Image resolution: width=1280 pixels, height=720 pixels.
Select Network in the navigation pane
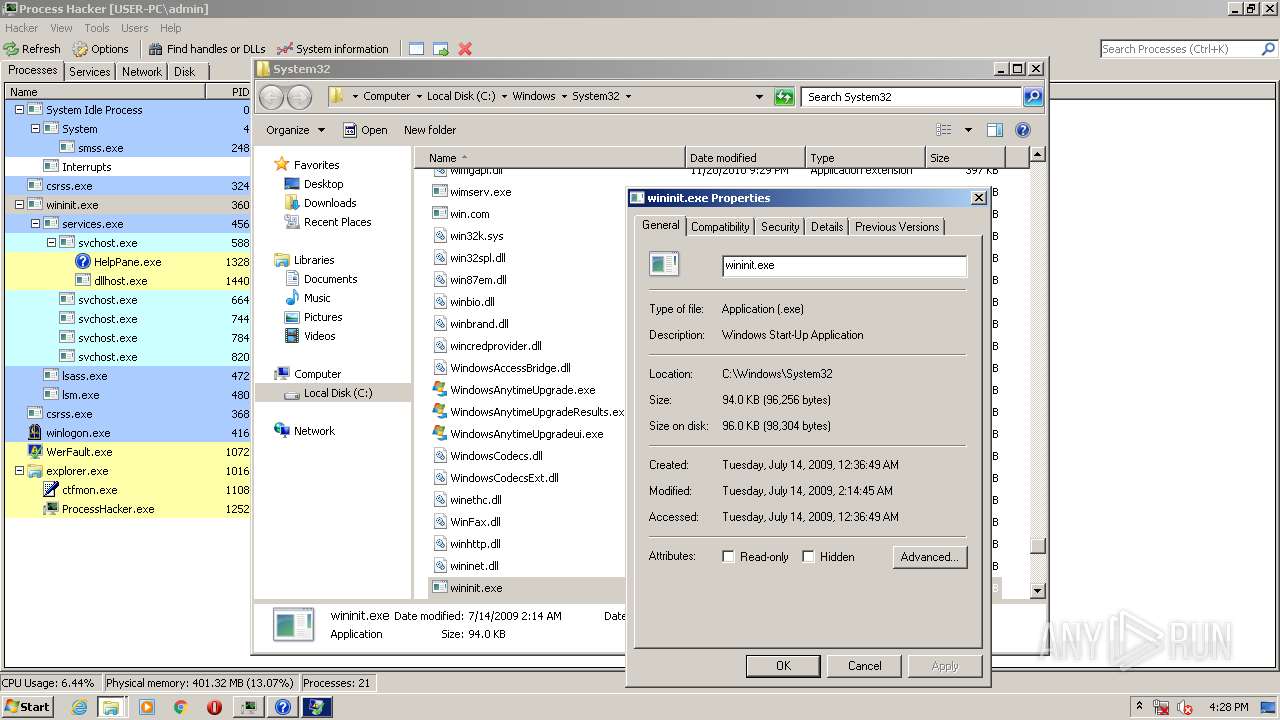pyautogui.click(x=314, y=431)
